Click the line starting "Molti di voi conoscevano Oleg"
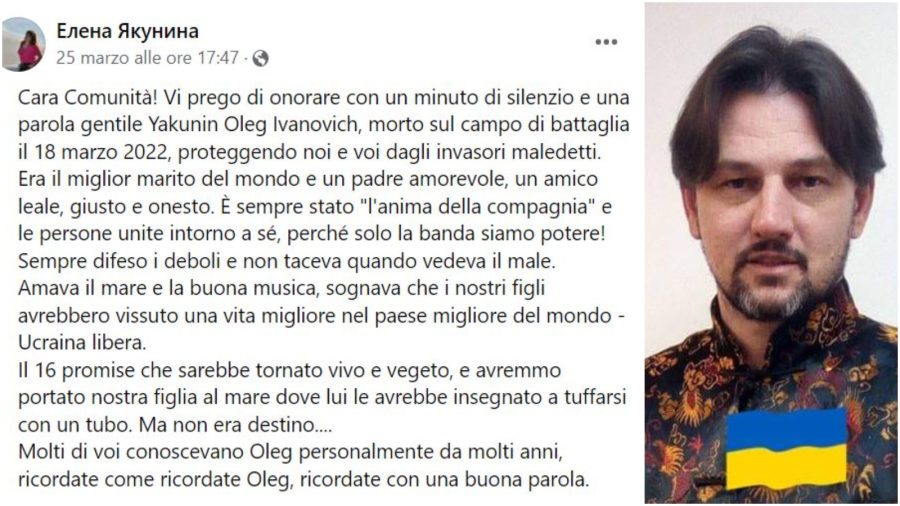 point(290,453)
